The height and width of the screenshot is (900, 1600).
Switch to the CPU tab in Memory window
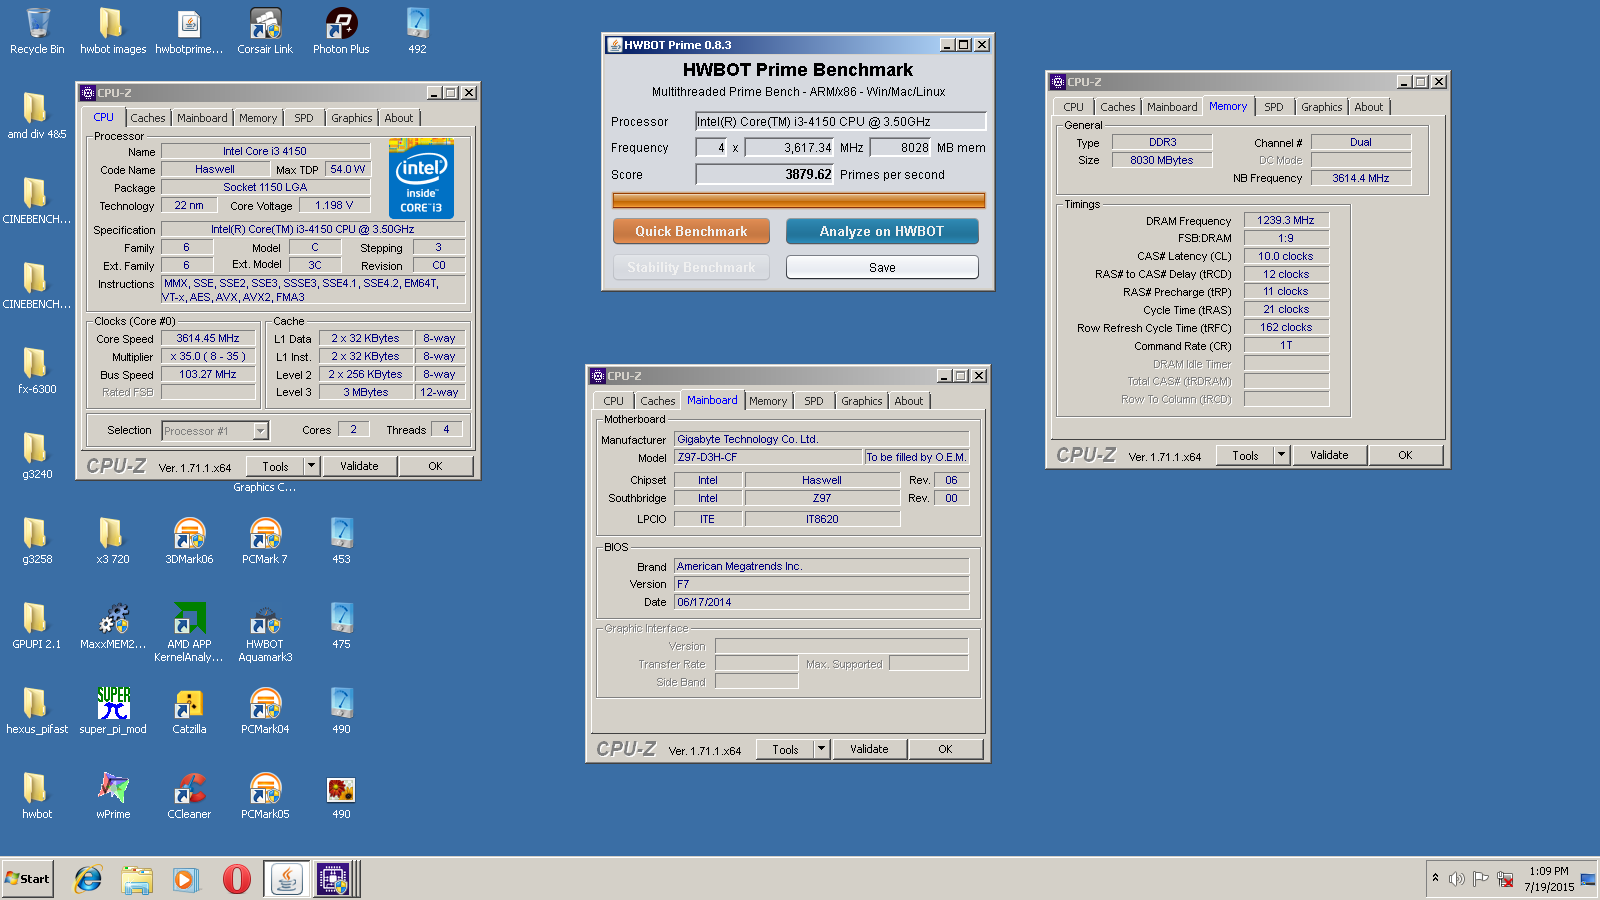[1073, 107]
